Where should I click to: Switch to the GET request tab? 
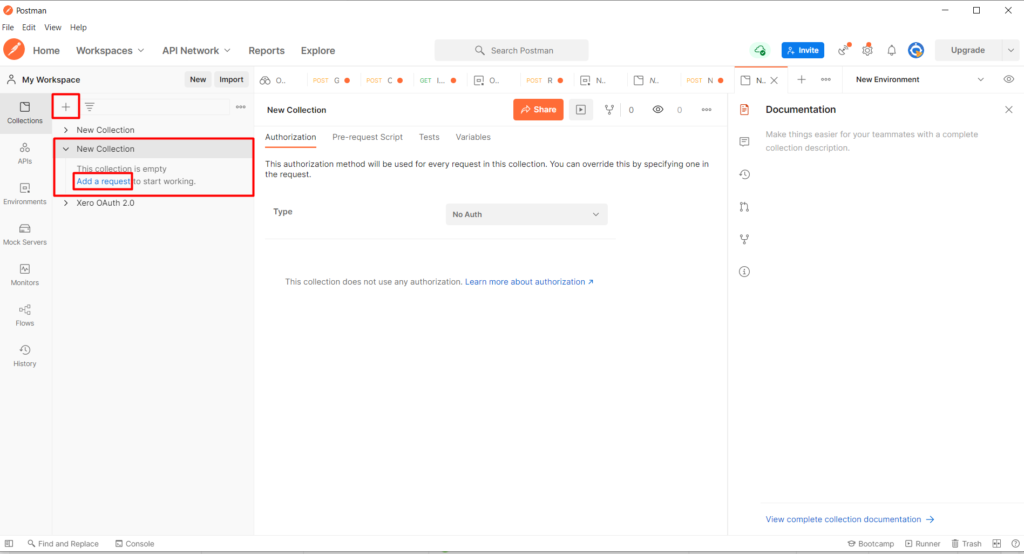tap(438, 80)
